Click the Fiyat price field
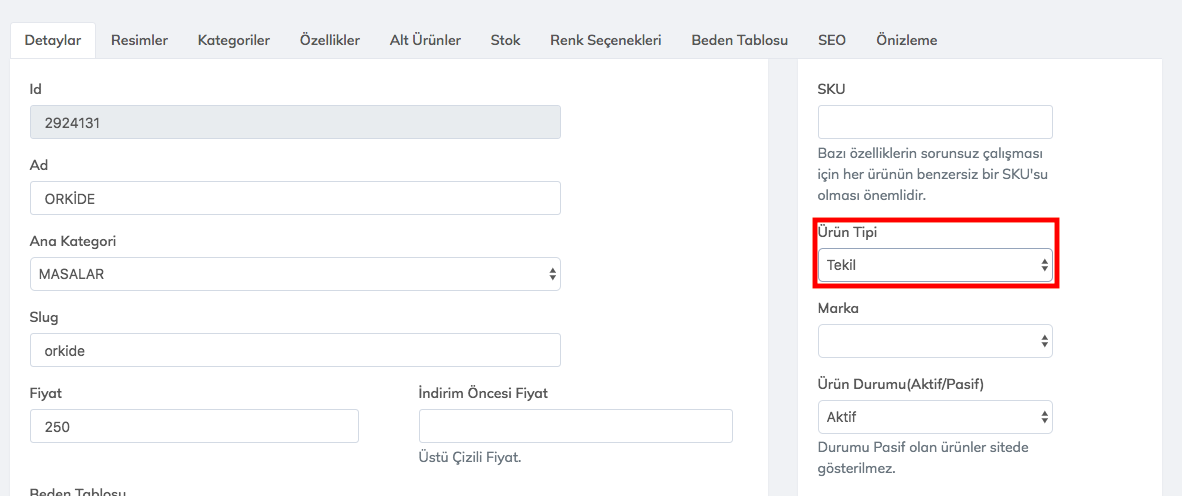Screen dimensions: 1182x496 (194, 426)
